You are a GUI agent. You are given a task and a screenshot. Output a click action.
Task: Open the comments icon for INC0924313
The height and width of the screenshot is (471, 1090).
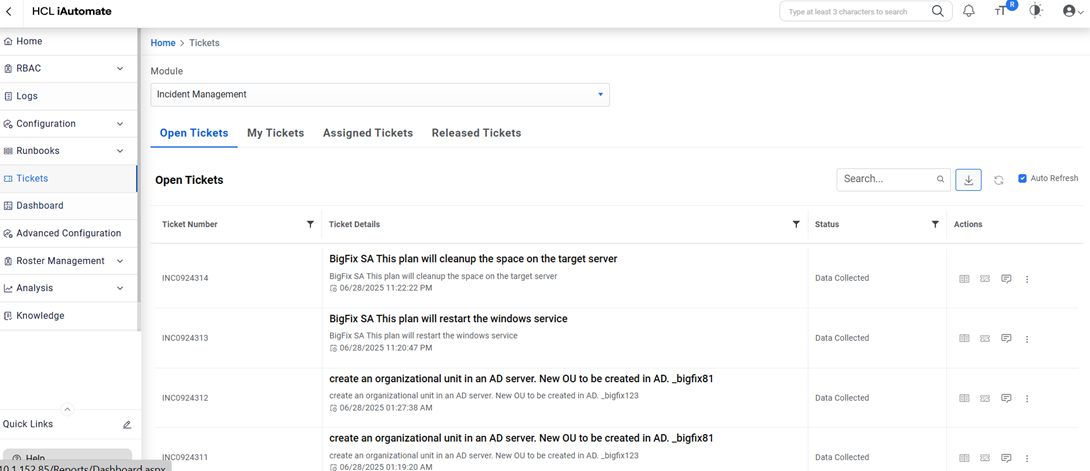[1006, 339]
